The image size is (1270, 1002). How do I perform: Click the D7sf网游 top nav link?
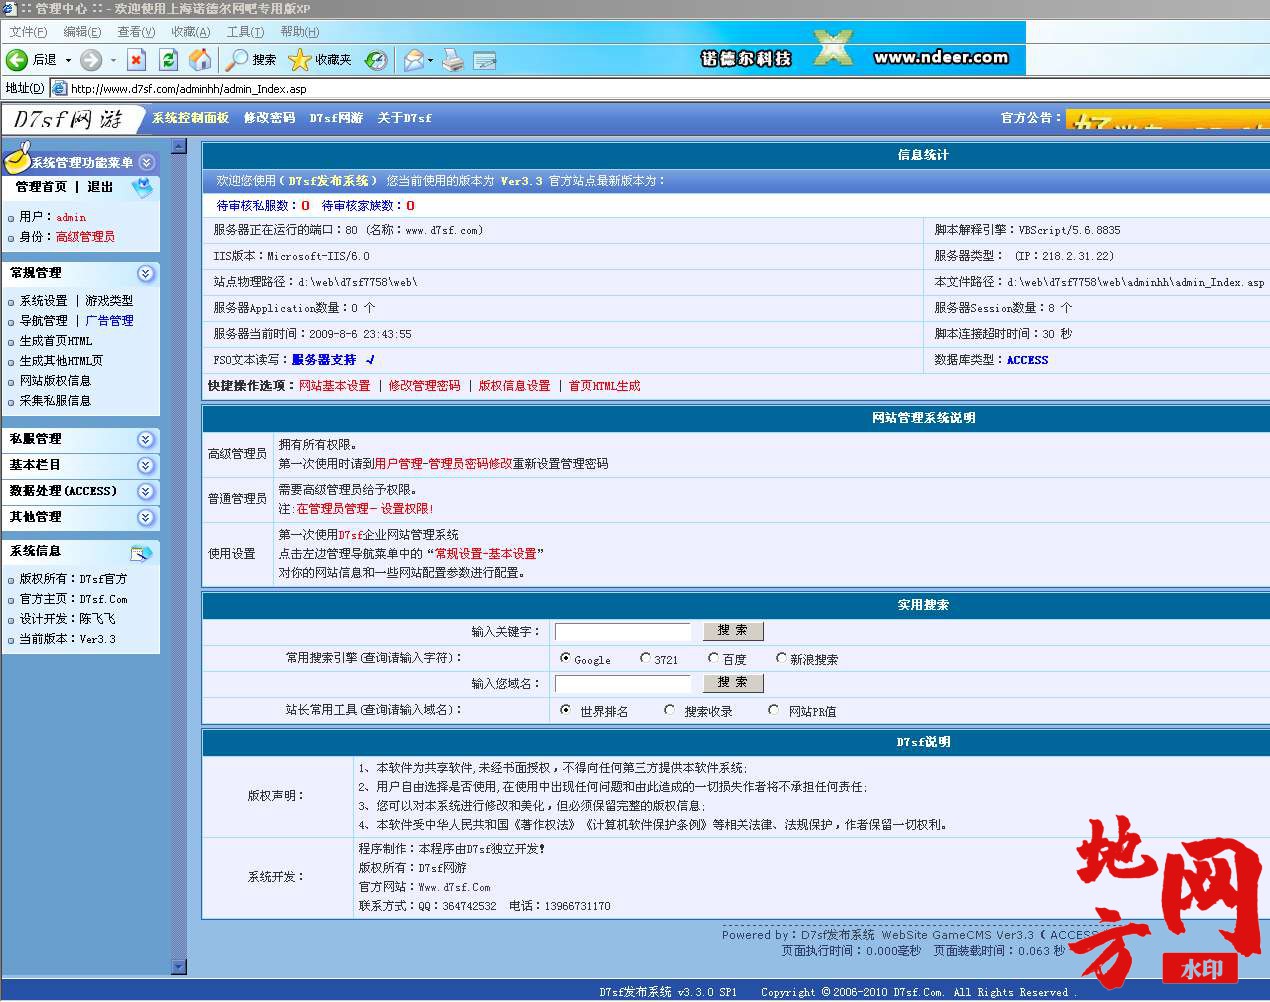336,118
